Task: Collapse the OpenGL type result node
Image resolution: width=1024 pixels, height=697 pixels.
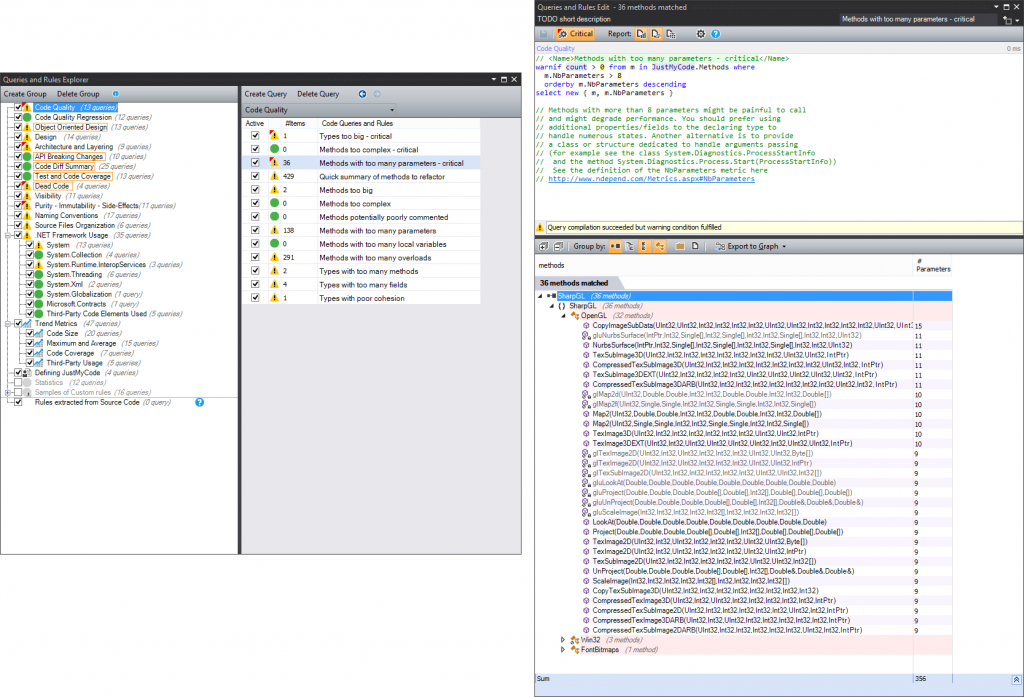Action: (564, 316)
